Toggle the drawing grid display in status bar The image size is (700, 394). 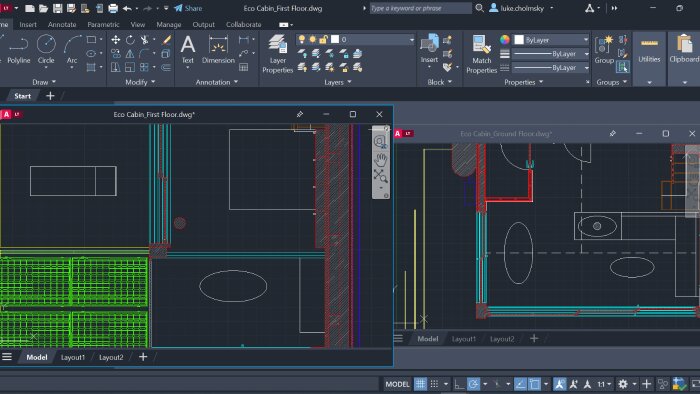pos(420,384)
